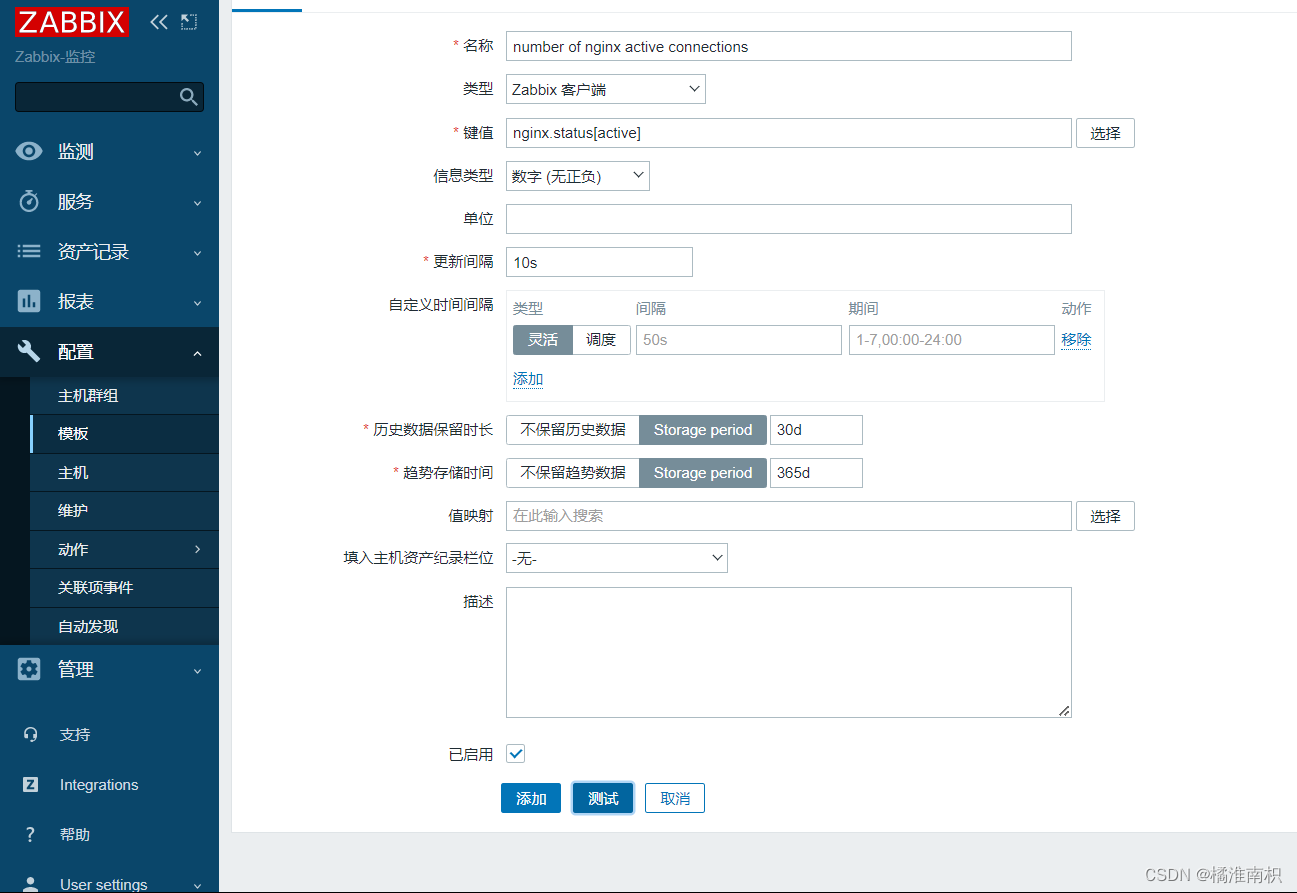Click the 添加 interval link
The width and height of the screenshot is (1297, 893).
click(x=528, y=379)
